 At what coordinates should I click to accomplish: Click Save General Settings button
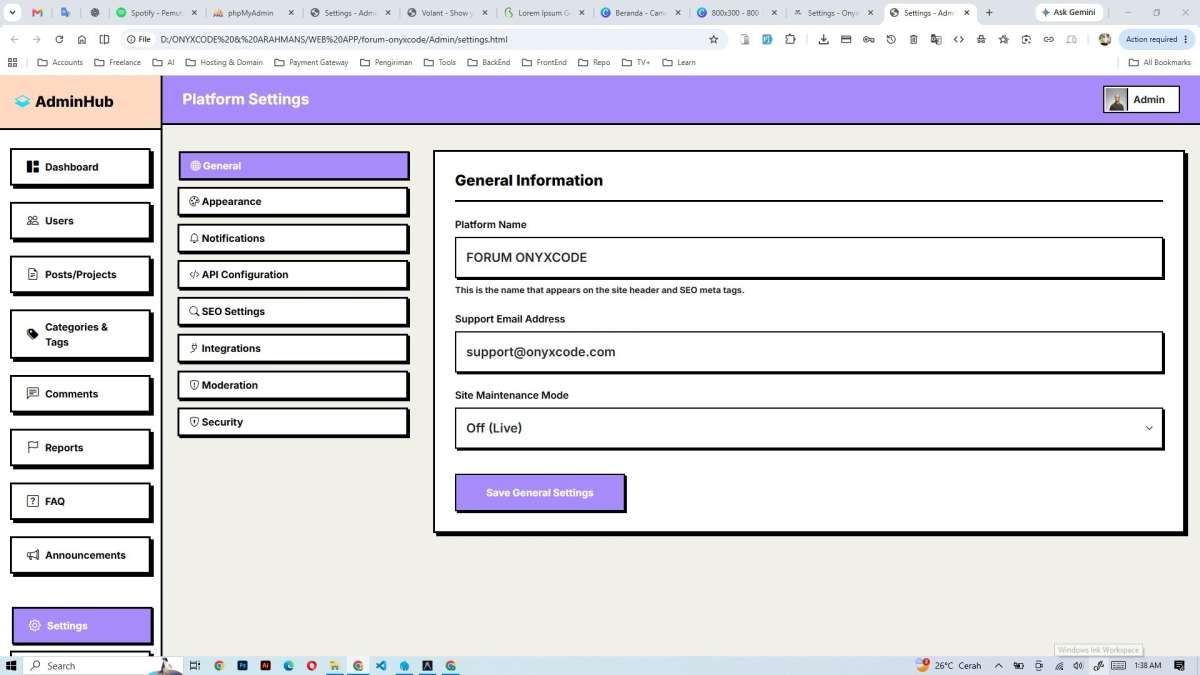coord(540,492)
